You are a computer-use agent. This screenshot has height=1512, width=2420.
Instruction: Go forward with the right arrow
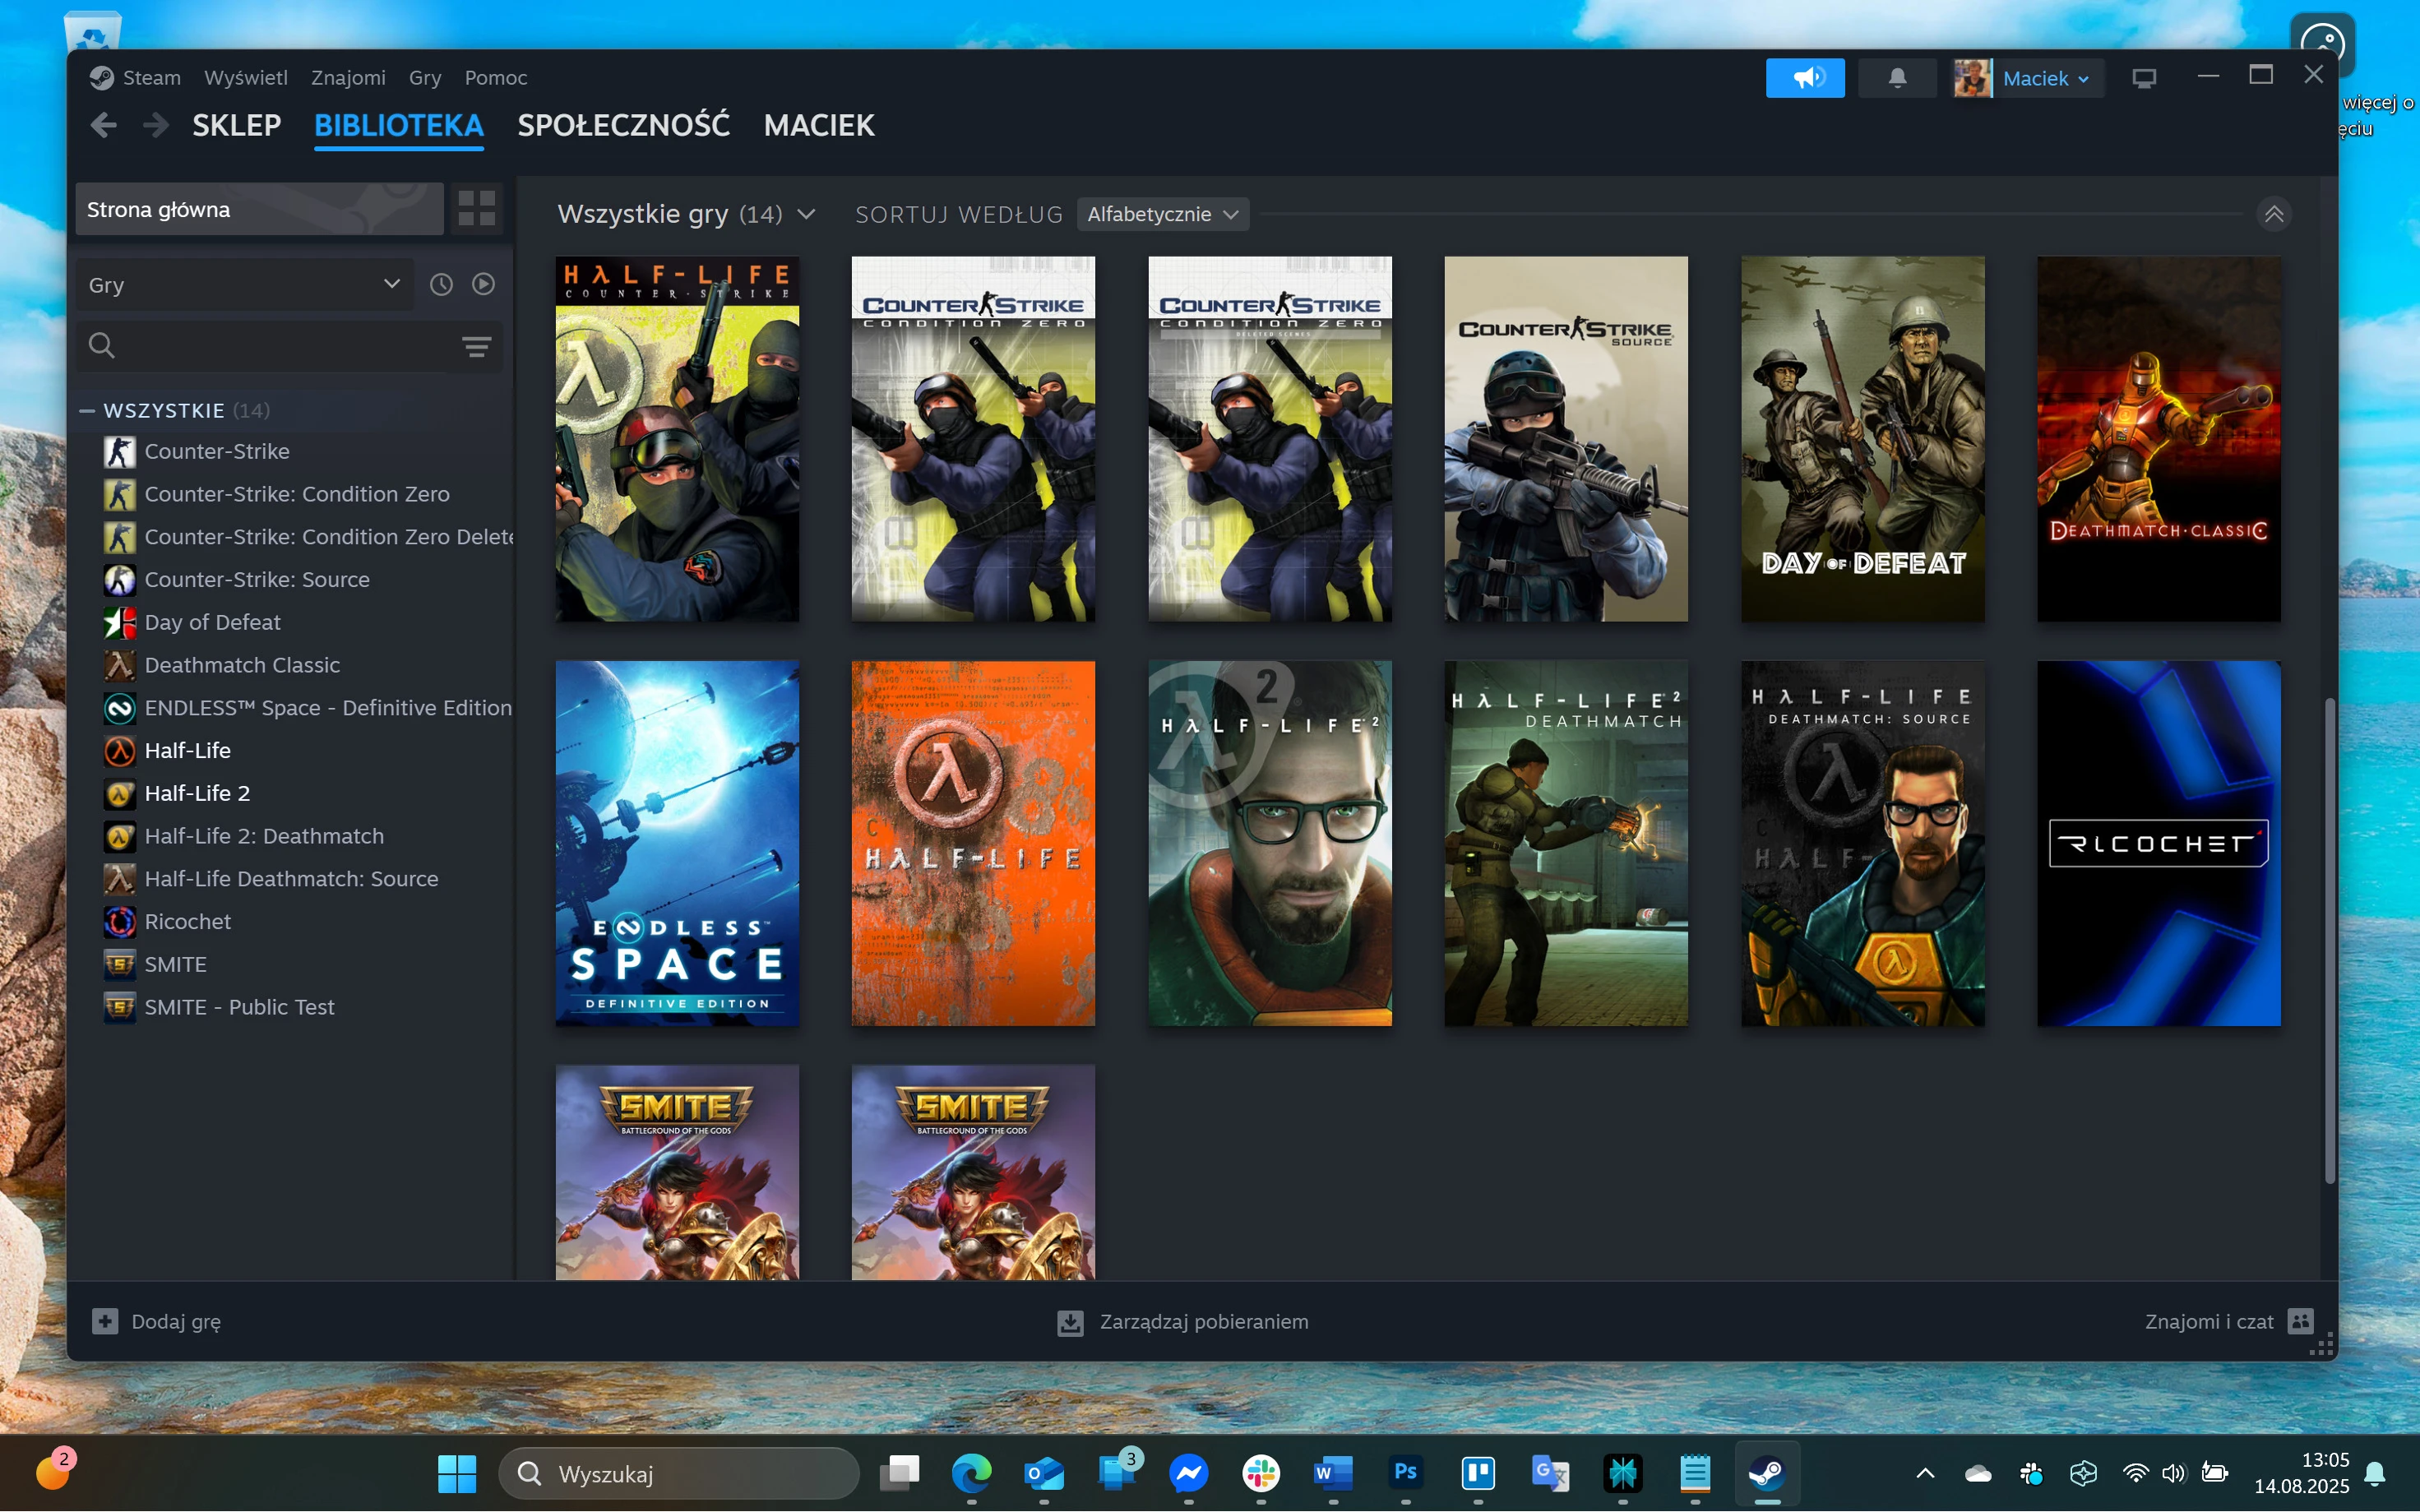[156, 125]
